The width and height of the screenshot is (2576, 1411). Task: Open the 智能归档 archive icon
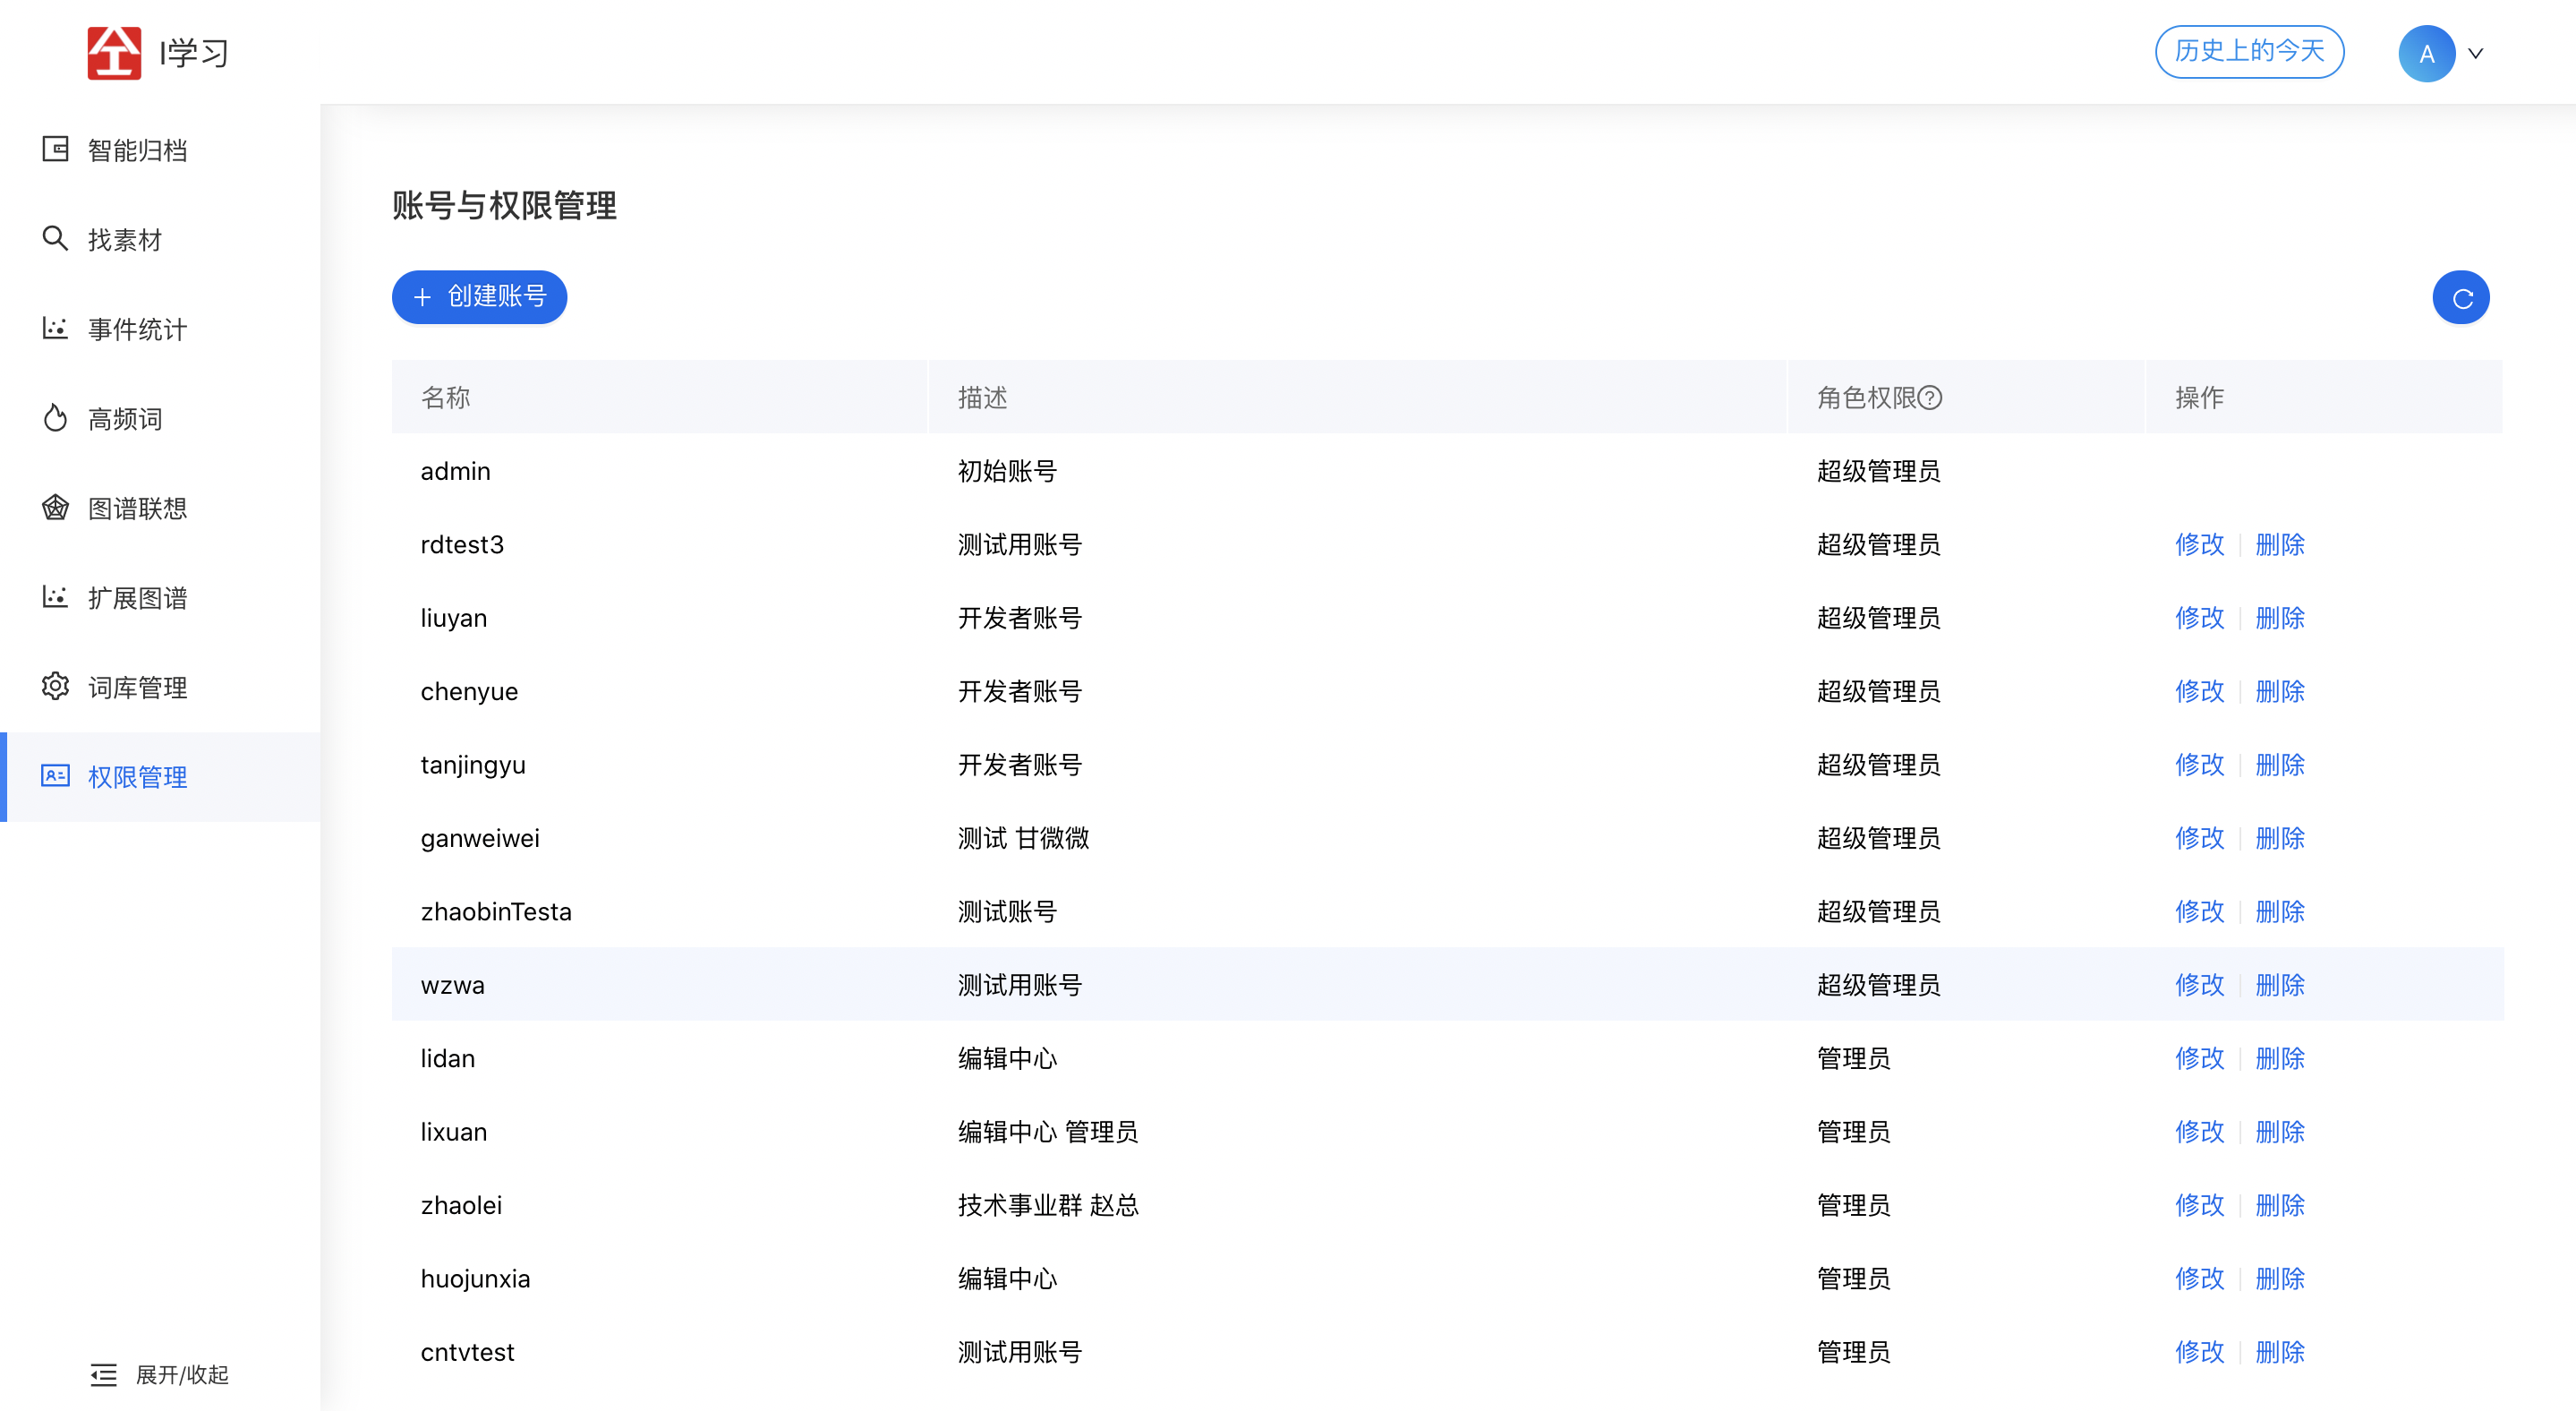55,149
